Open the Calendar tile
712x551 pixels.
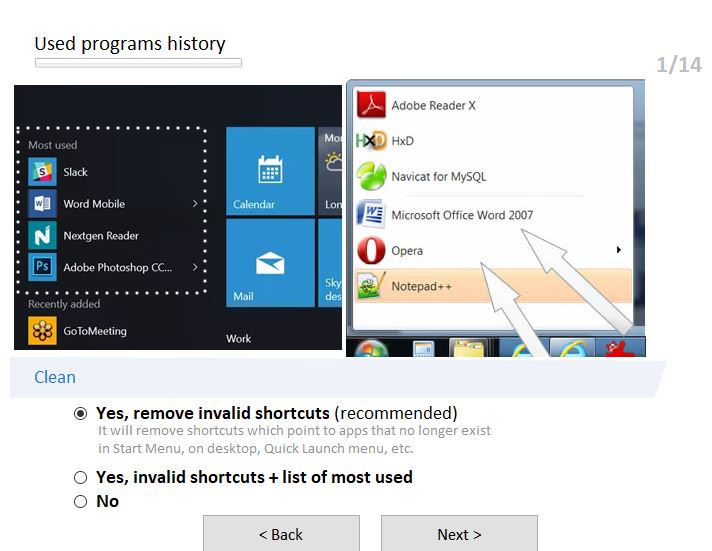pos(270,171)
